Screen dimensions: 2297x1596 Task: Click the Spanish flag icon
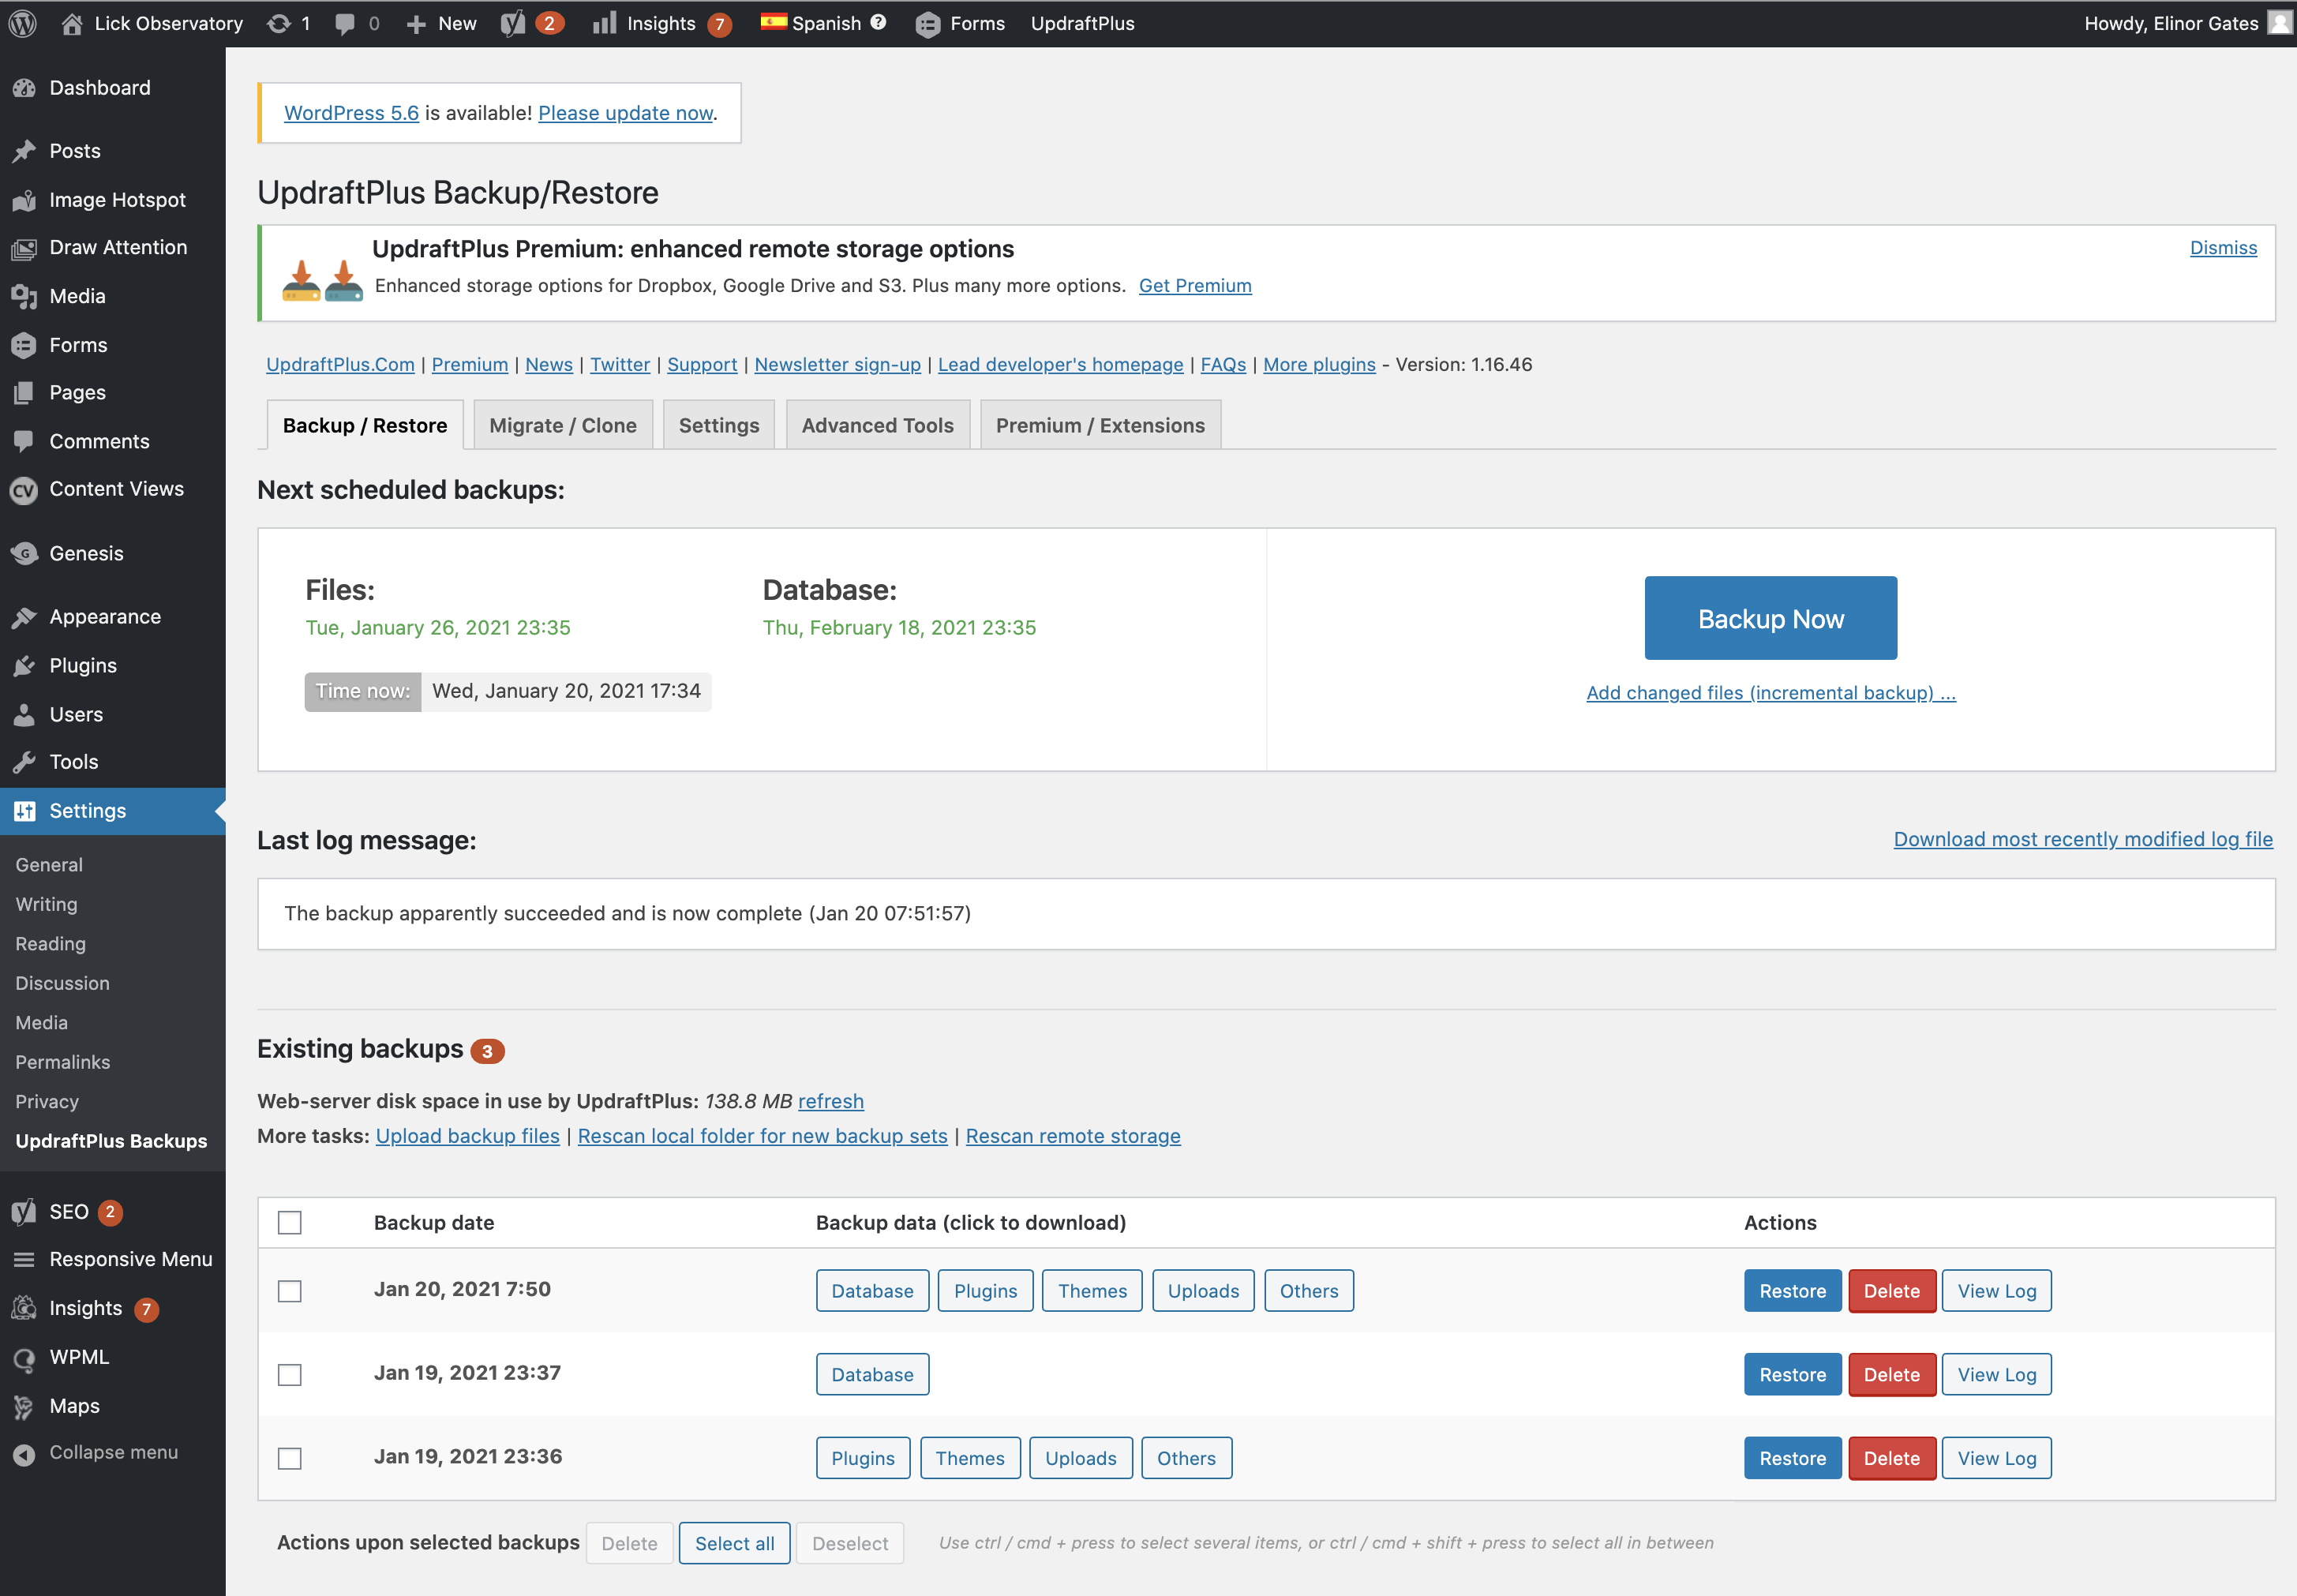[773, 22]
